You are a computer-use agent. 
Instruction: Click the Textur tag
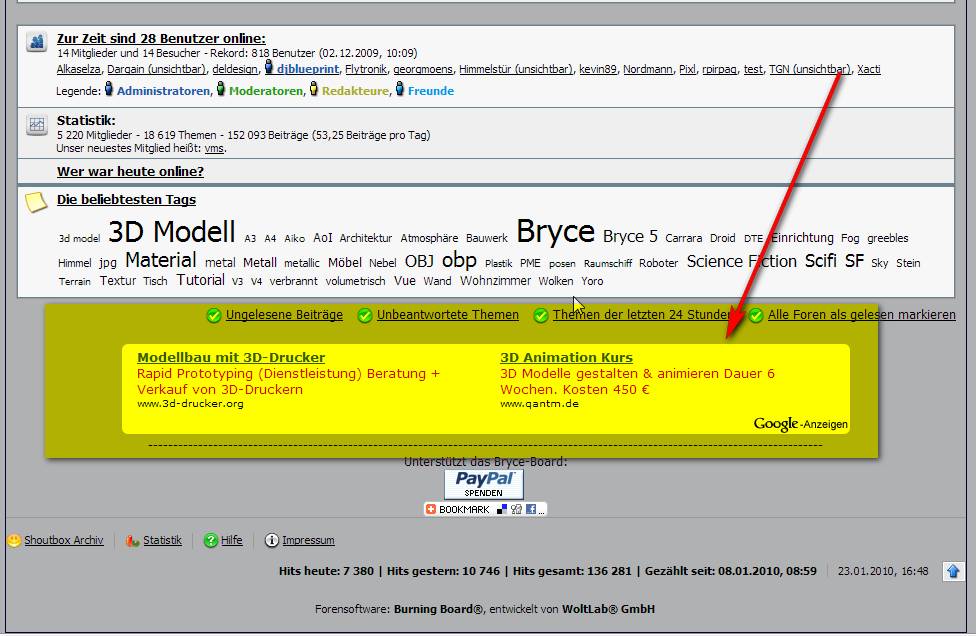[x=118, y=281]
